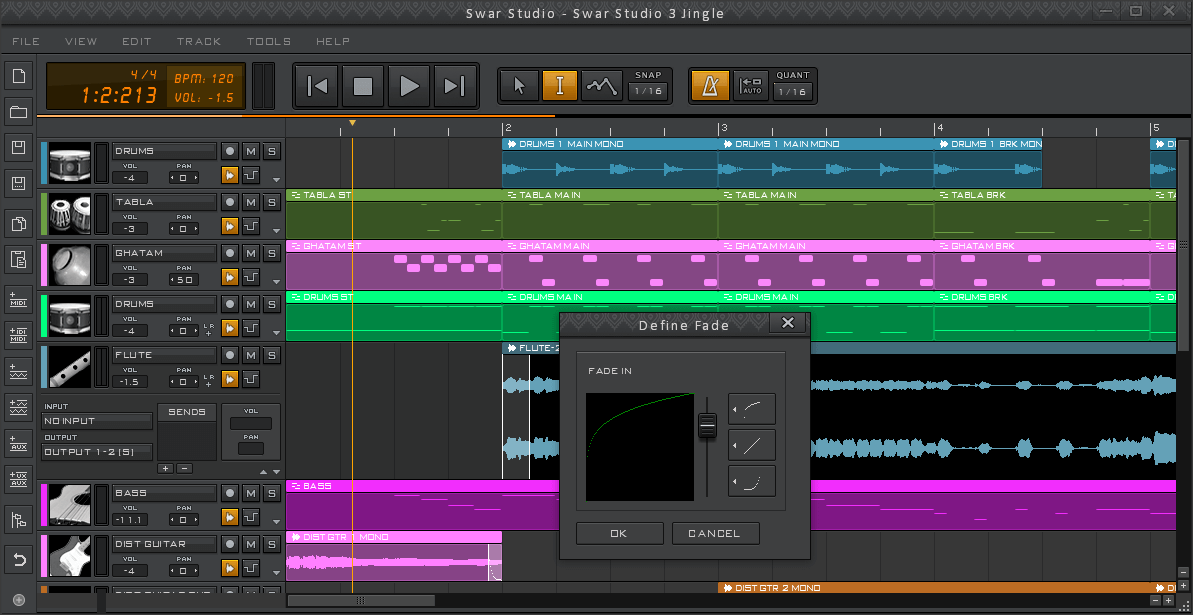Select the TABLA BRK clip in timeline
Viewport: 1193px width, 615px height.
click(x=1042, y=214)
